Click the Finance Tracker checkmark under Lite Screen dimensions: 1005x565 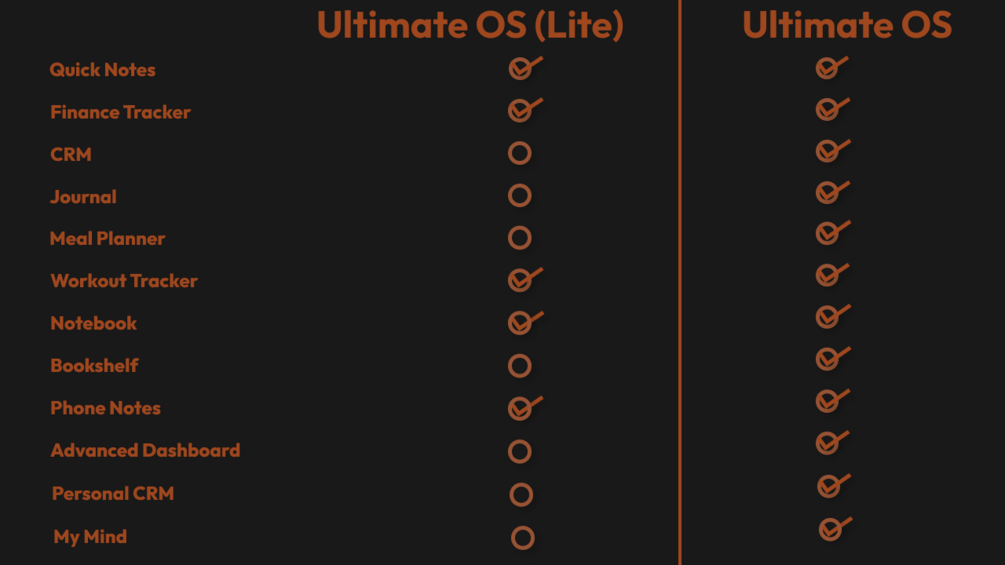pyautogui.click(x=526, y=110)
